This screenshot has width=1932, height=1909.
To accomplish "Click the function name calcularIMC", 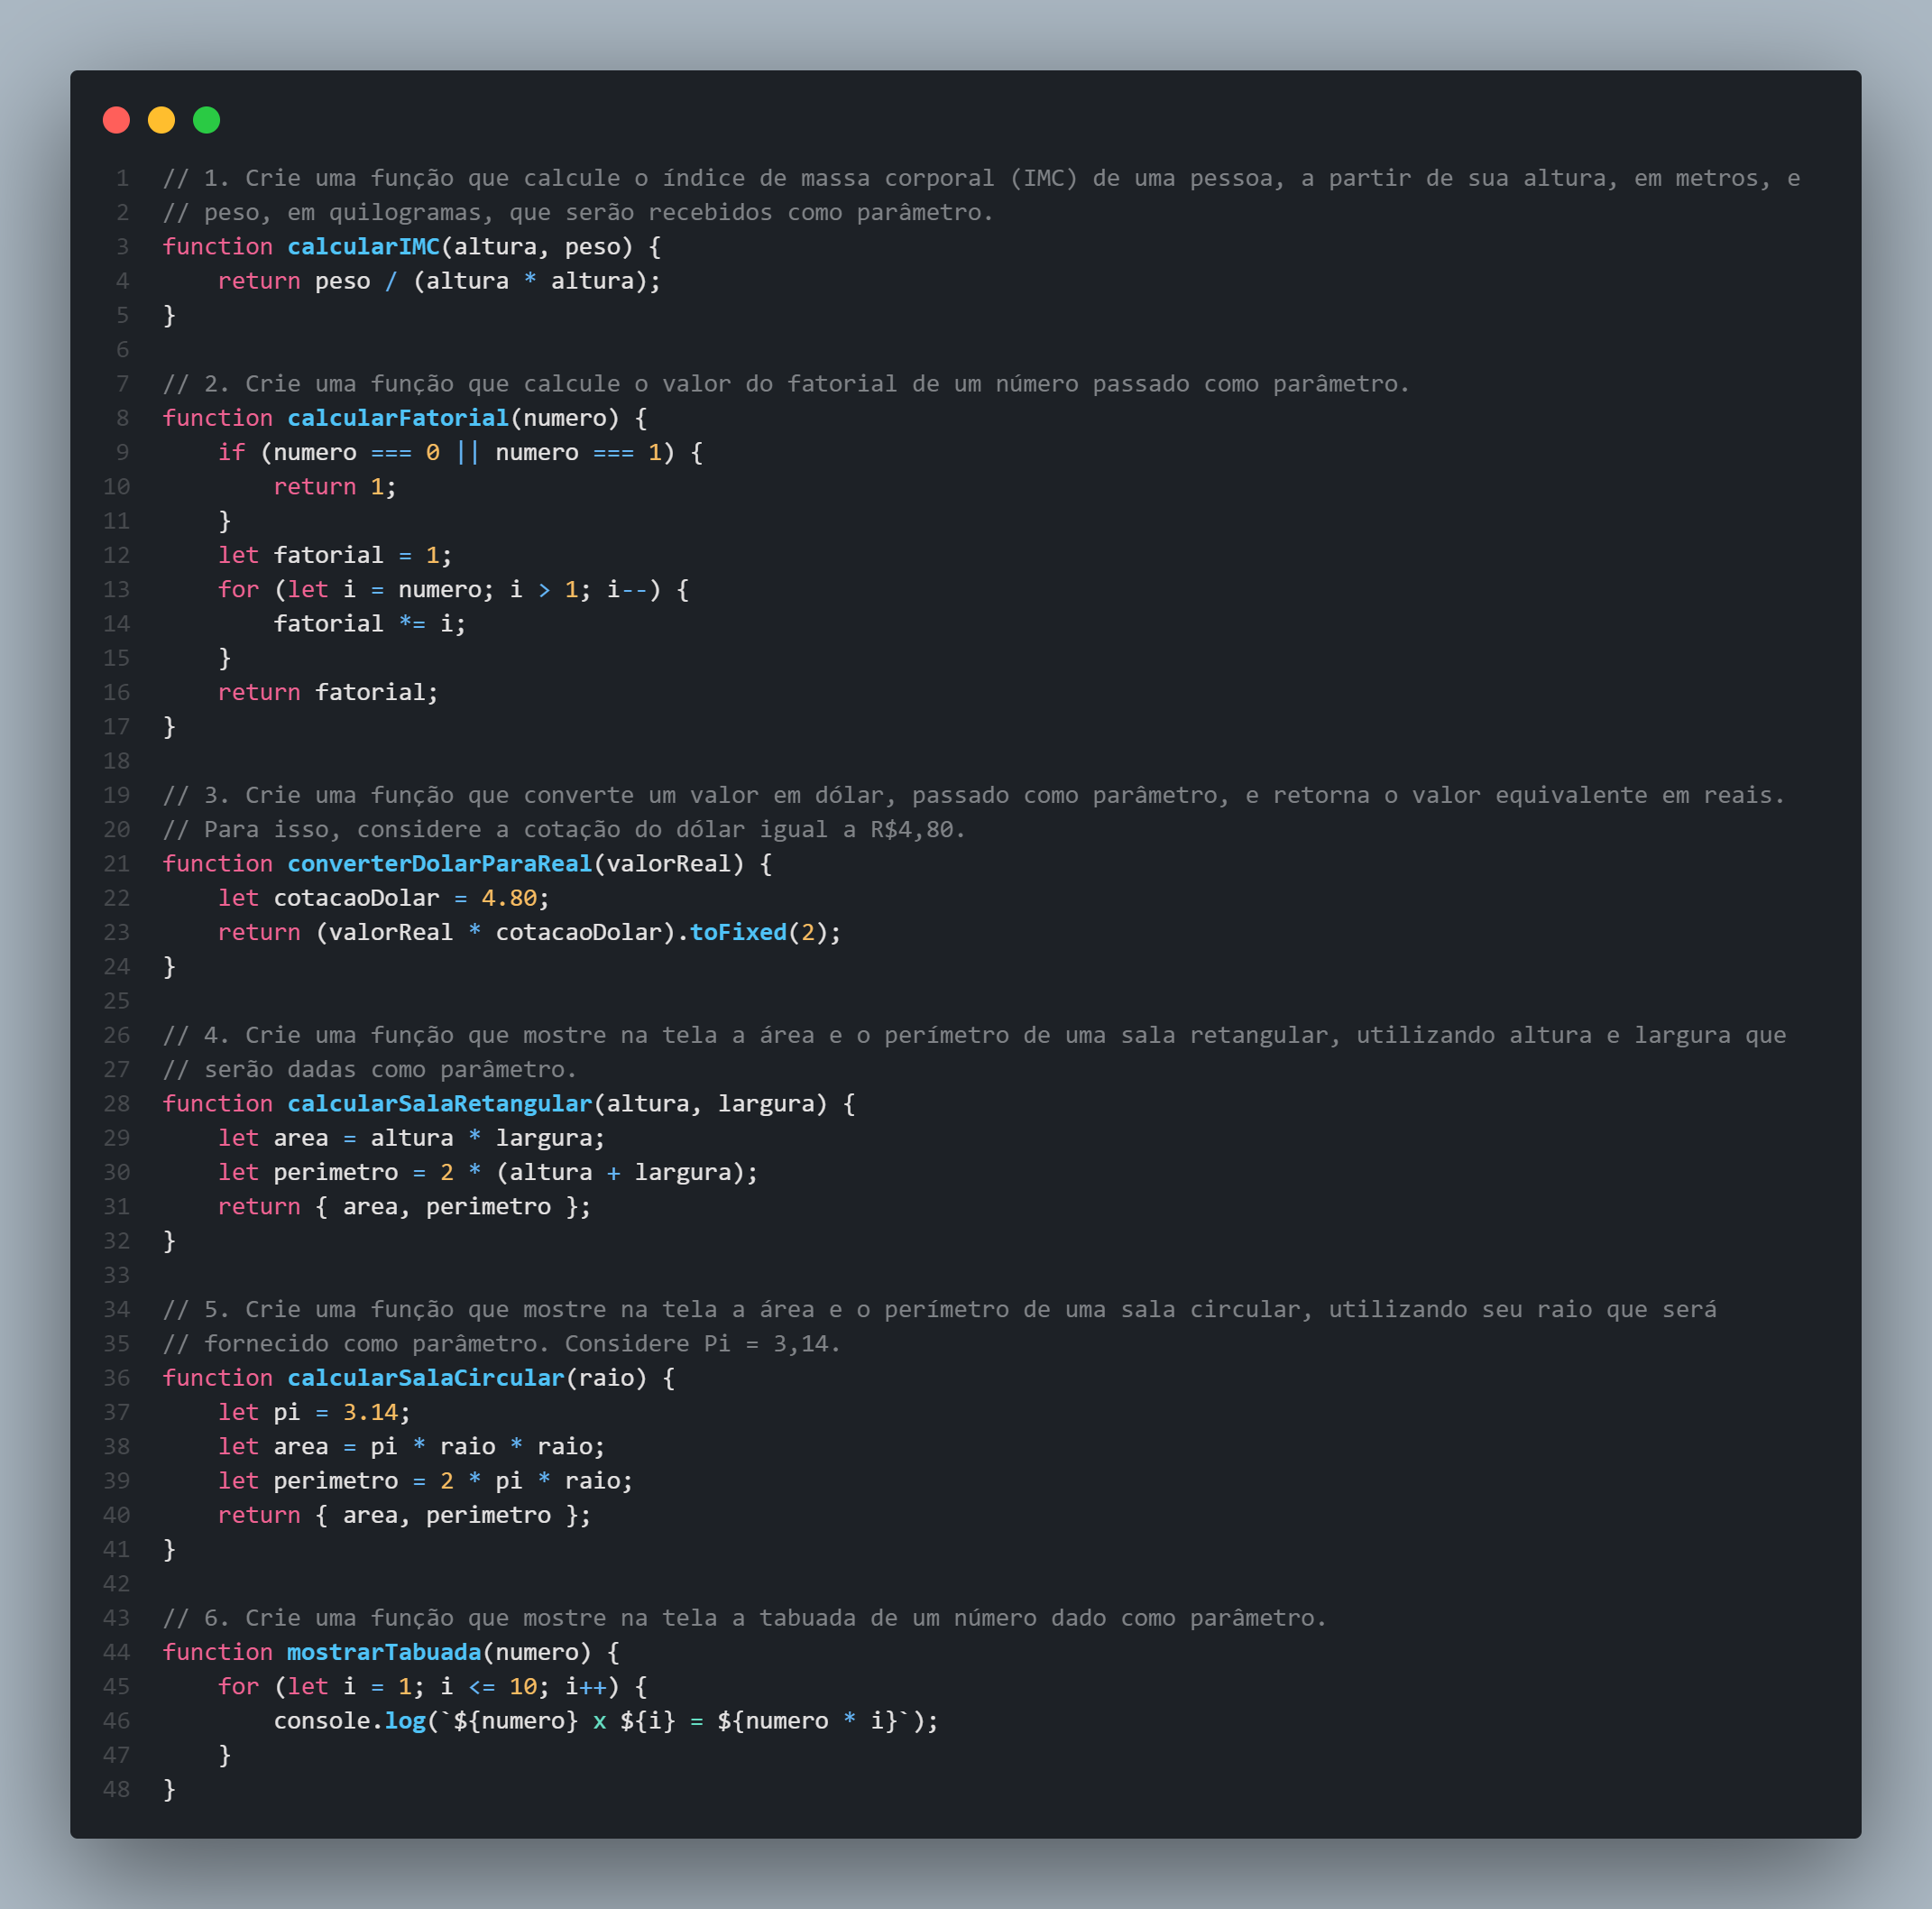I will click(x=364, y=247).
